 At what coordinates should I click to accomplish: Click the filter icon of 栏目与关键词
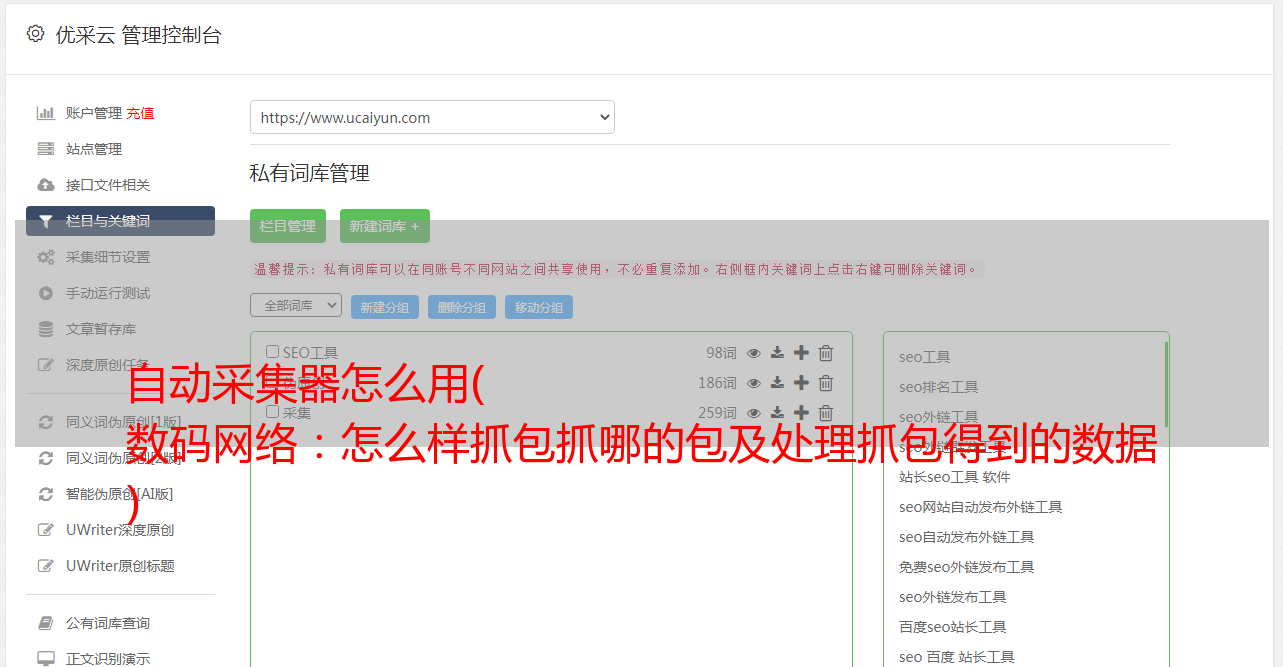click(x=45, y=221)
